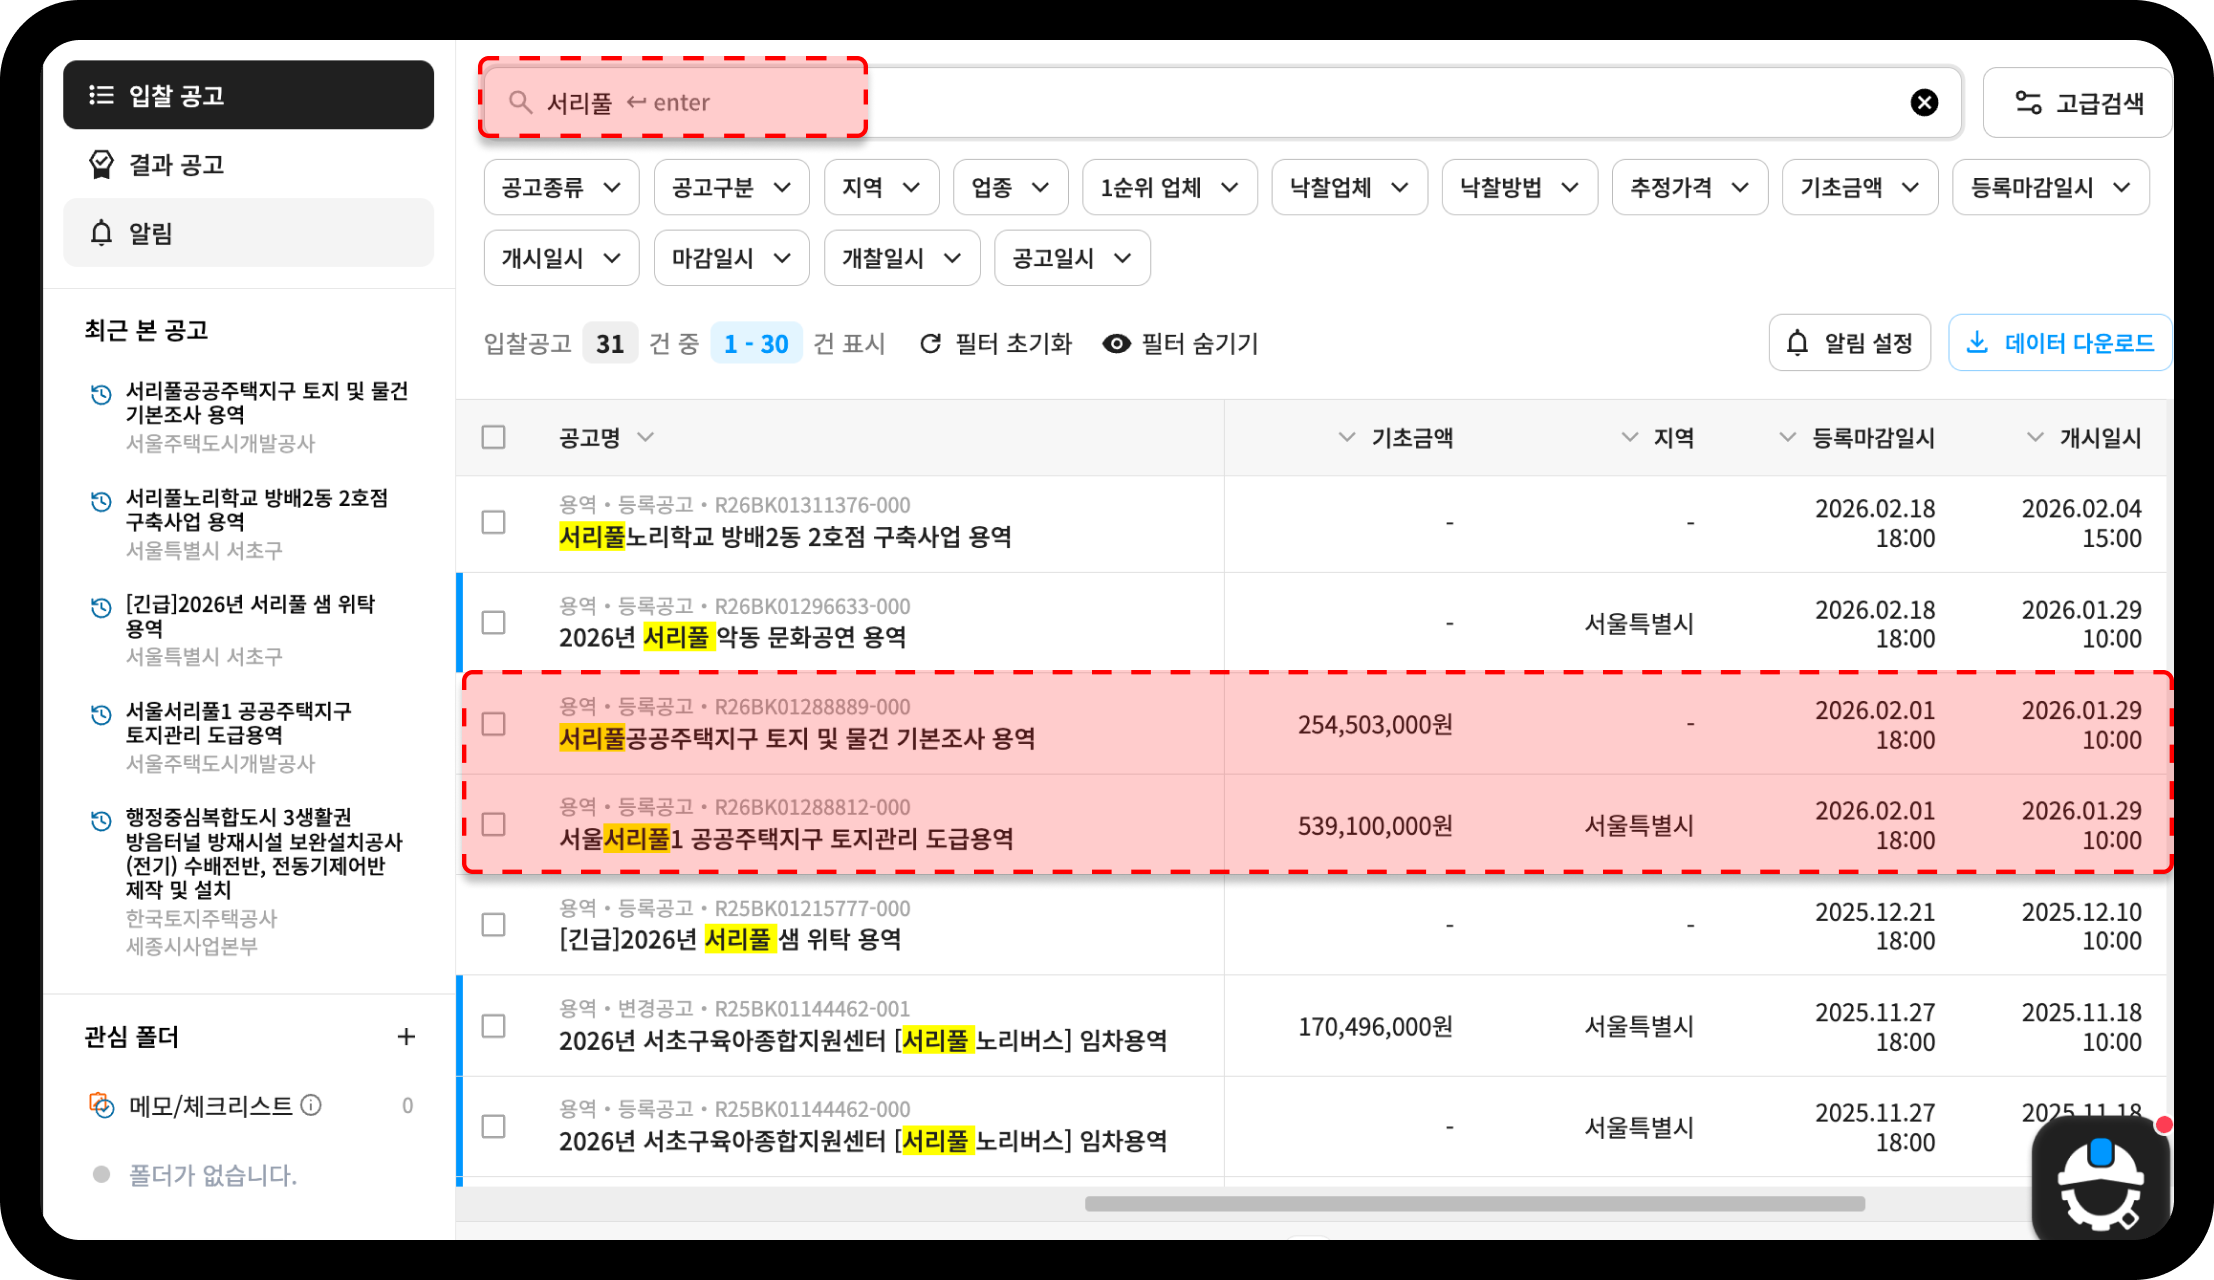The height and width of the screenshot is (1280, 2214).
Task: Open the 지역 filter dropdown
Action: click(881, 187)
